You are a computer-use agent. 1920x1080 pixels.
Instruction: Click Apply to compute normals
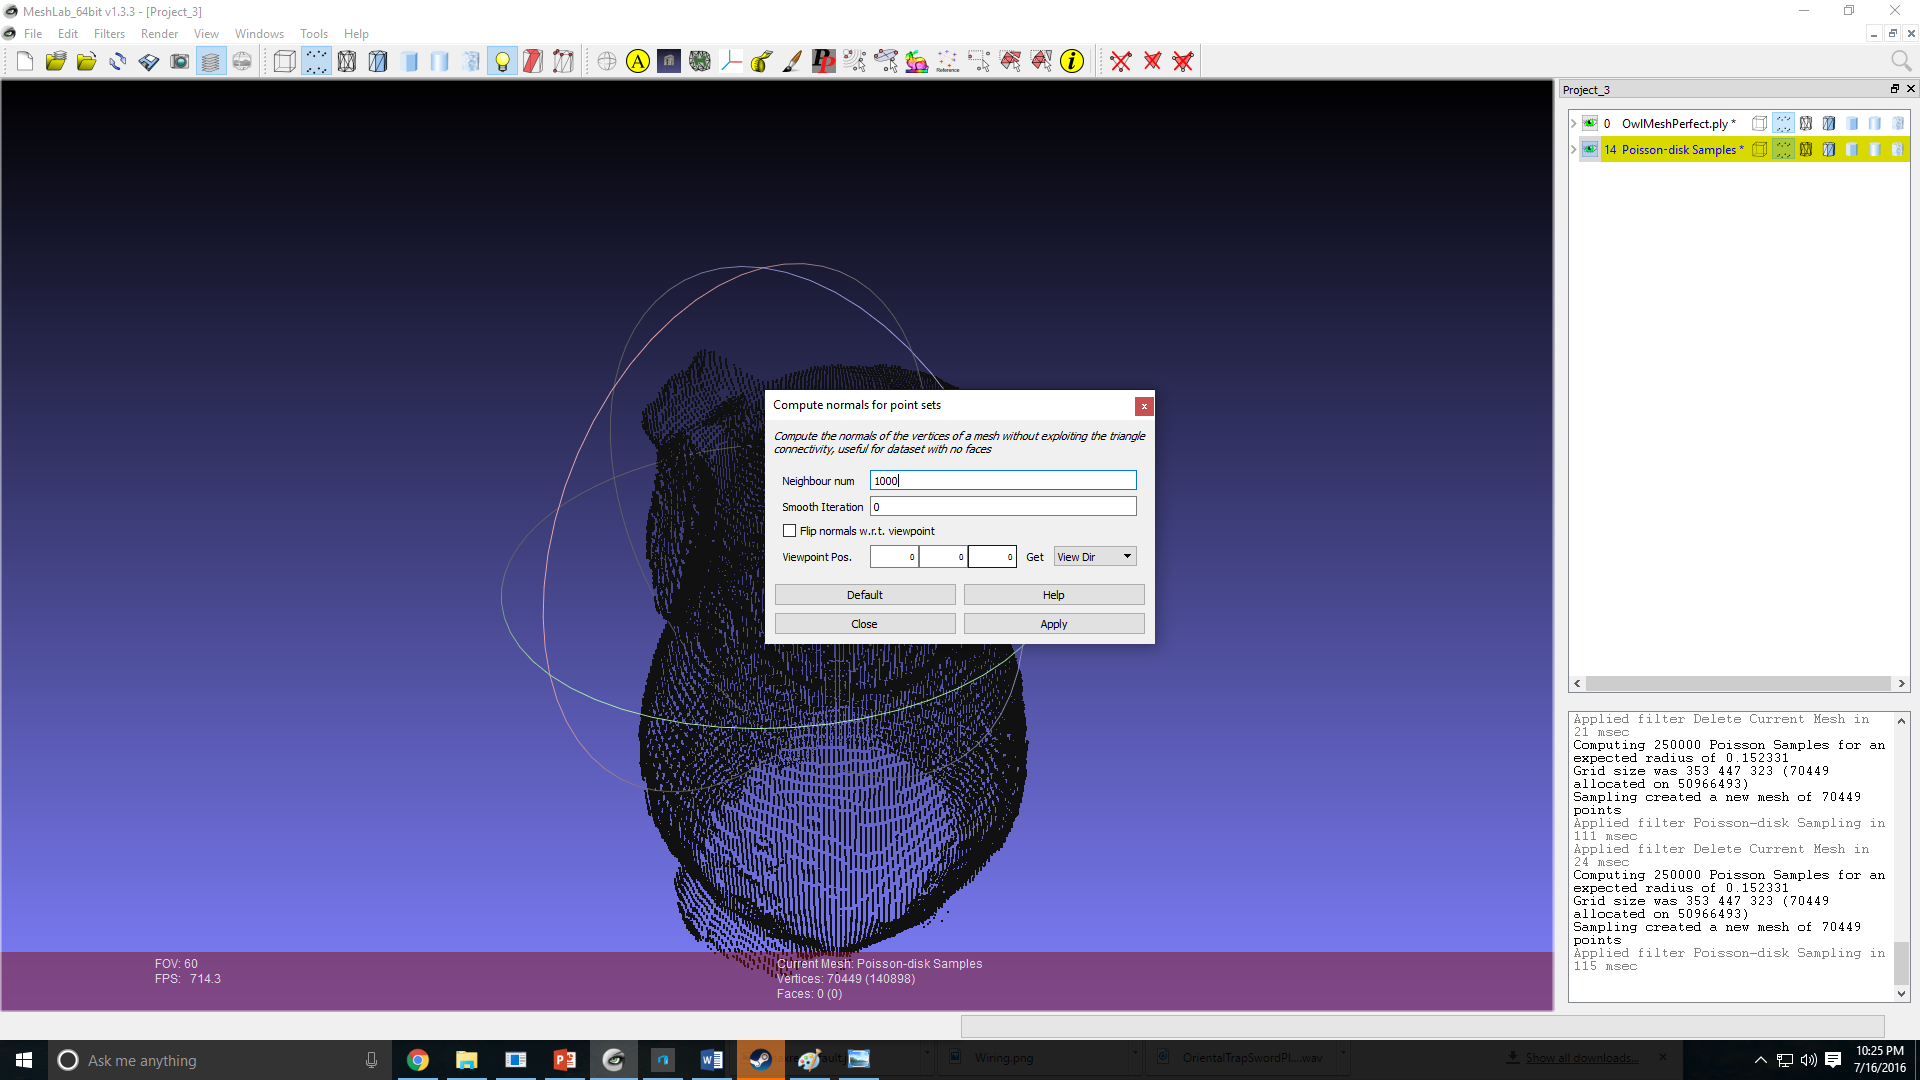point(1054,624)
